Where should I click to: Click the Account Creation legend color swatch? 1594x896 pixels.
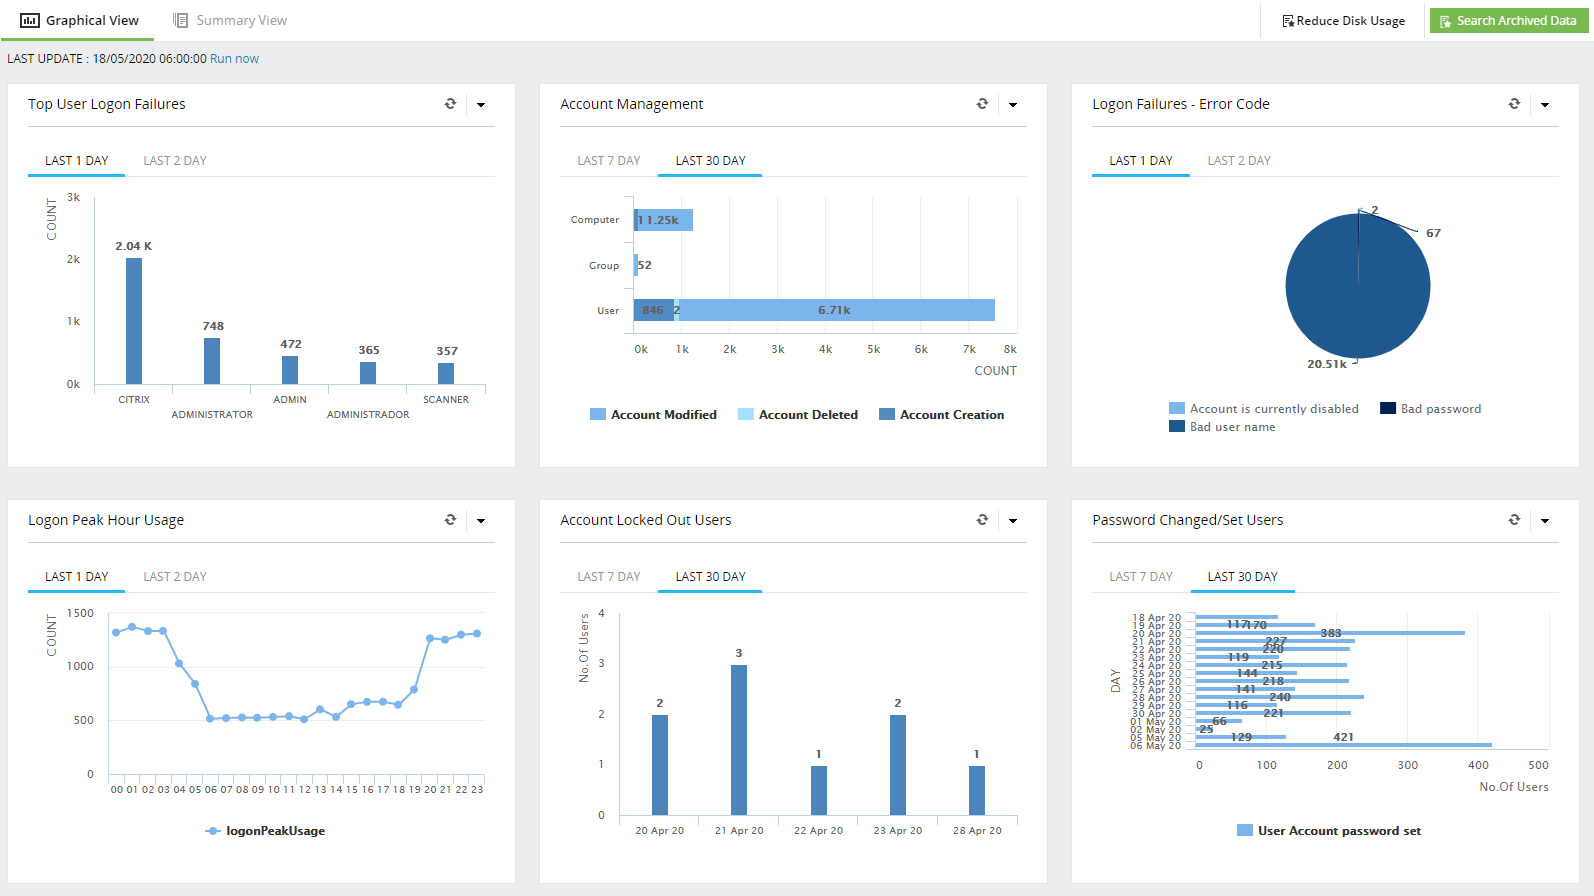pyautogui.click(x=886, y=415)
